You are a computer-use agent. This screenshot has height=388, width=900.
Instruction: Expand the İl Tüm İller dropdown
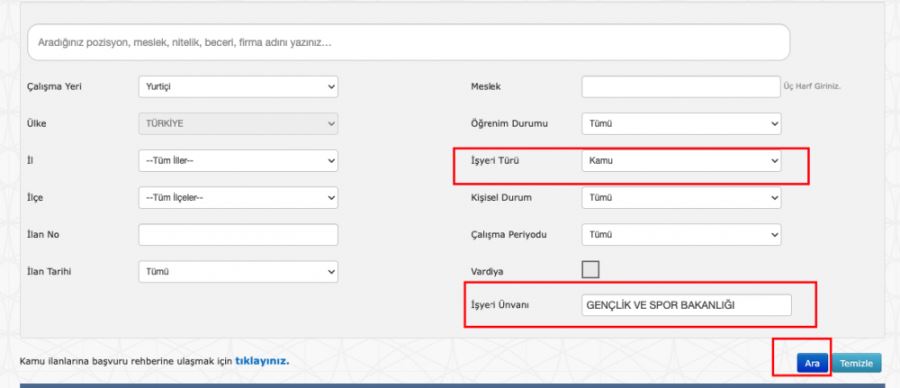238,161
